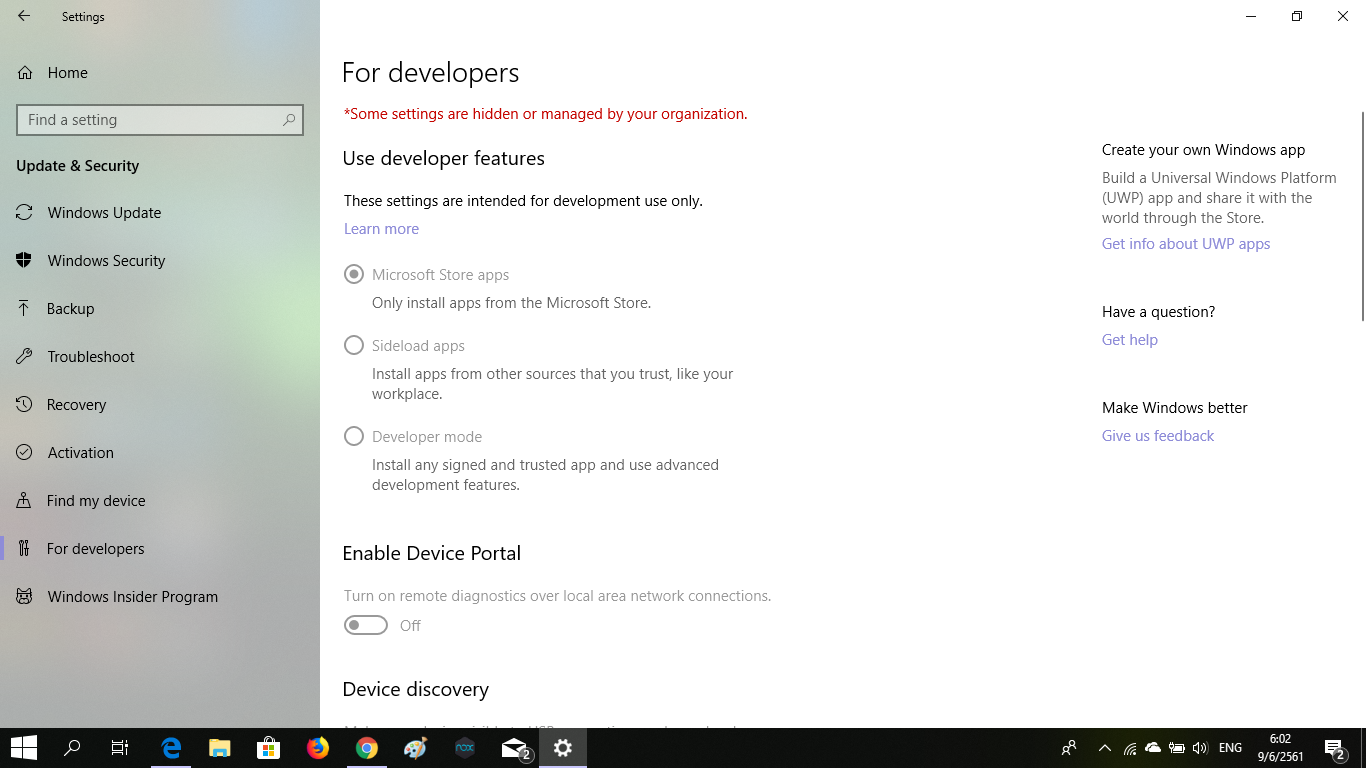Click the Windows Security shield icon
1366x768 pixels.
25,261
